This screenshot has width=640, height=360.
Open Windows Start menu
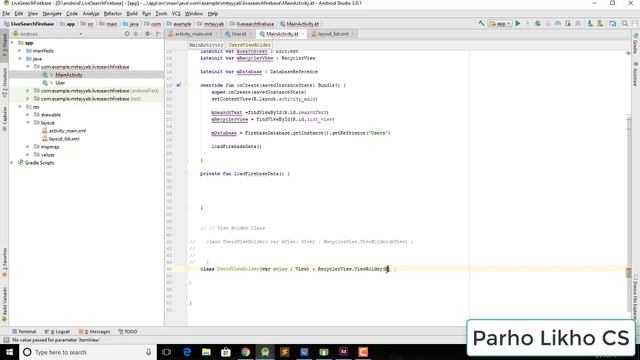coord(9,352)
